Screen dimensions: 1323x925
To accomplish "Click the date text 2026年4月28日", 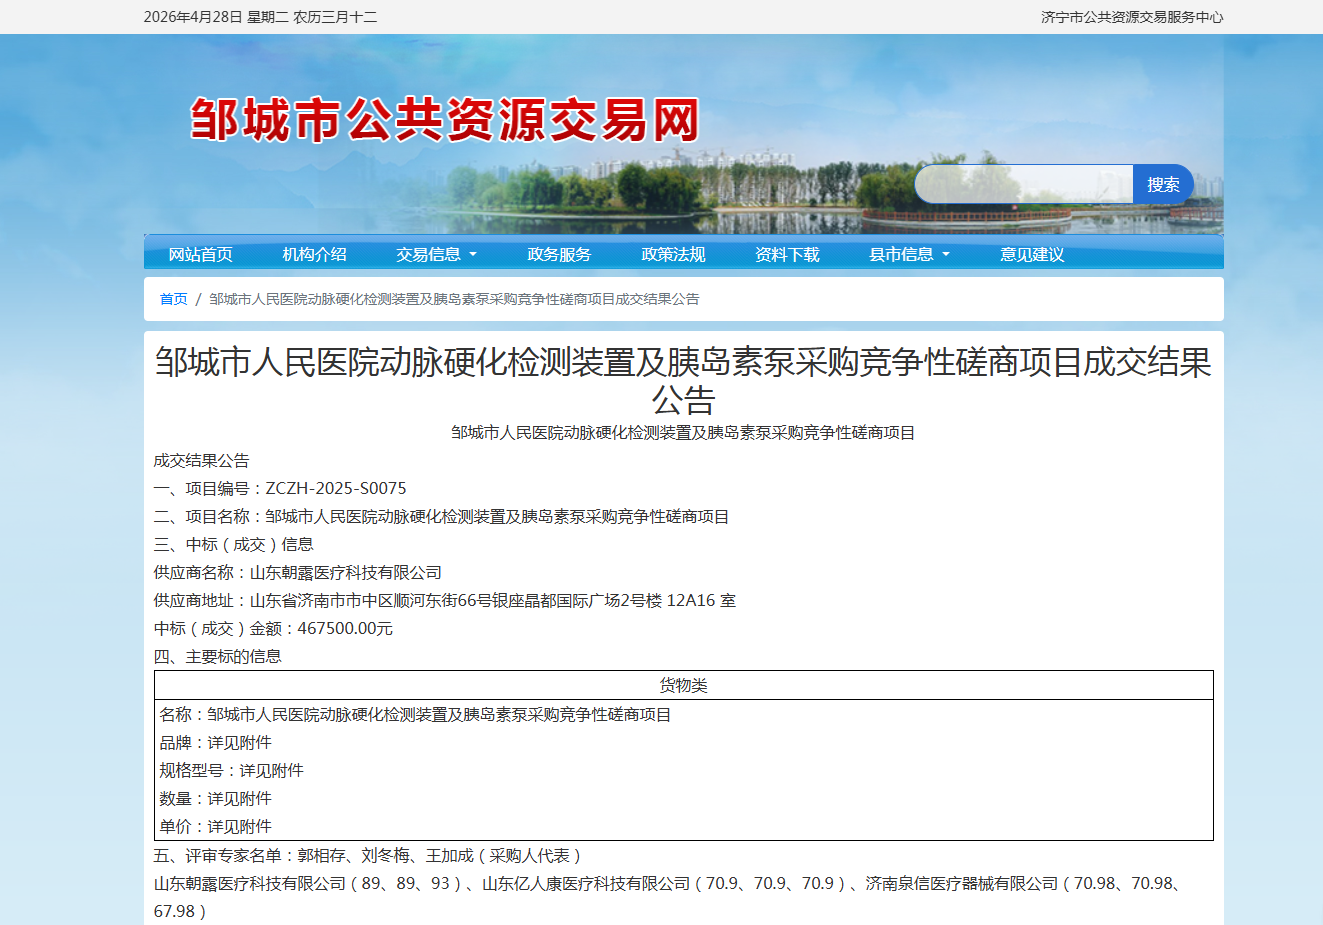I will [x=193, y=17].
